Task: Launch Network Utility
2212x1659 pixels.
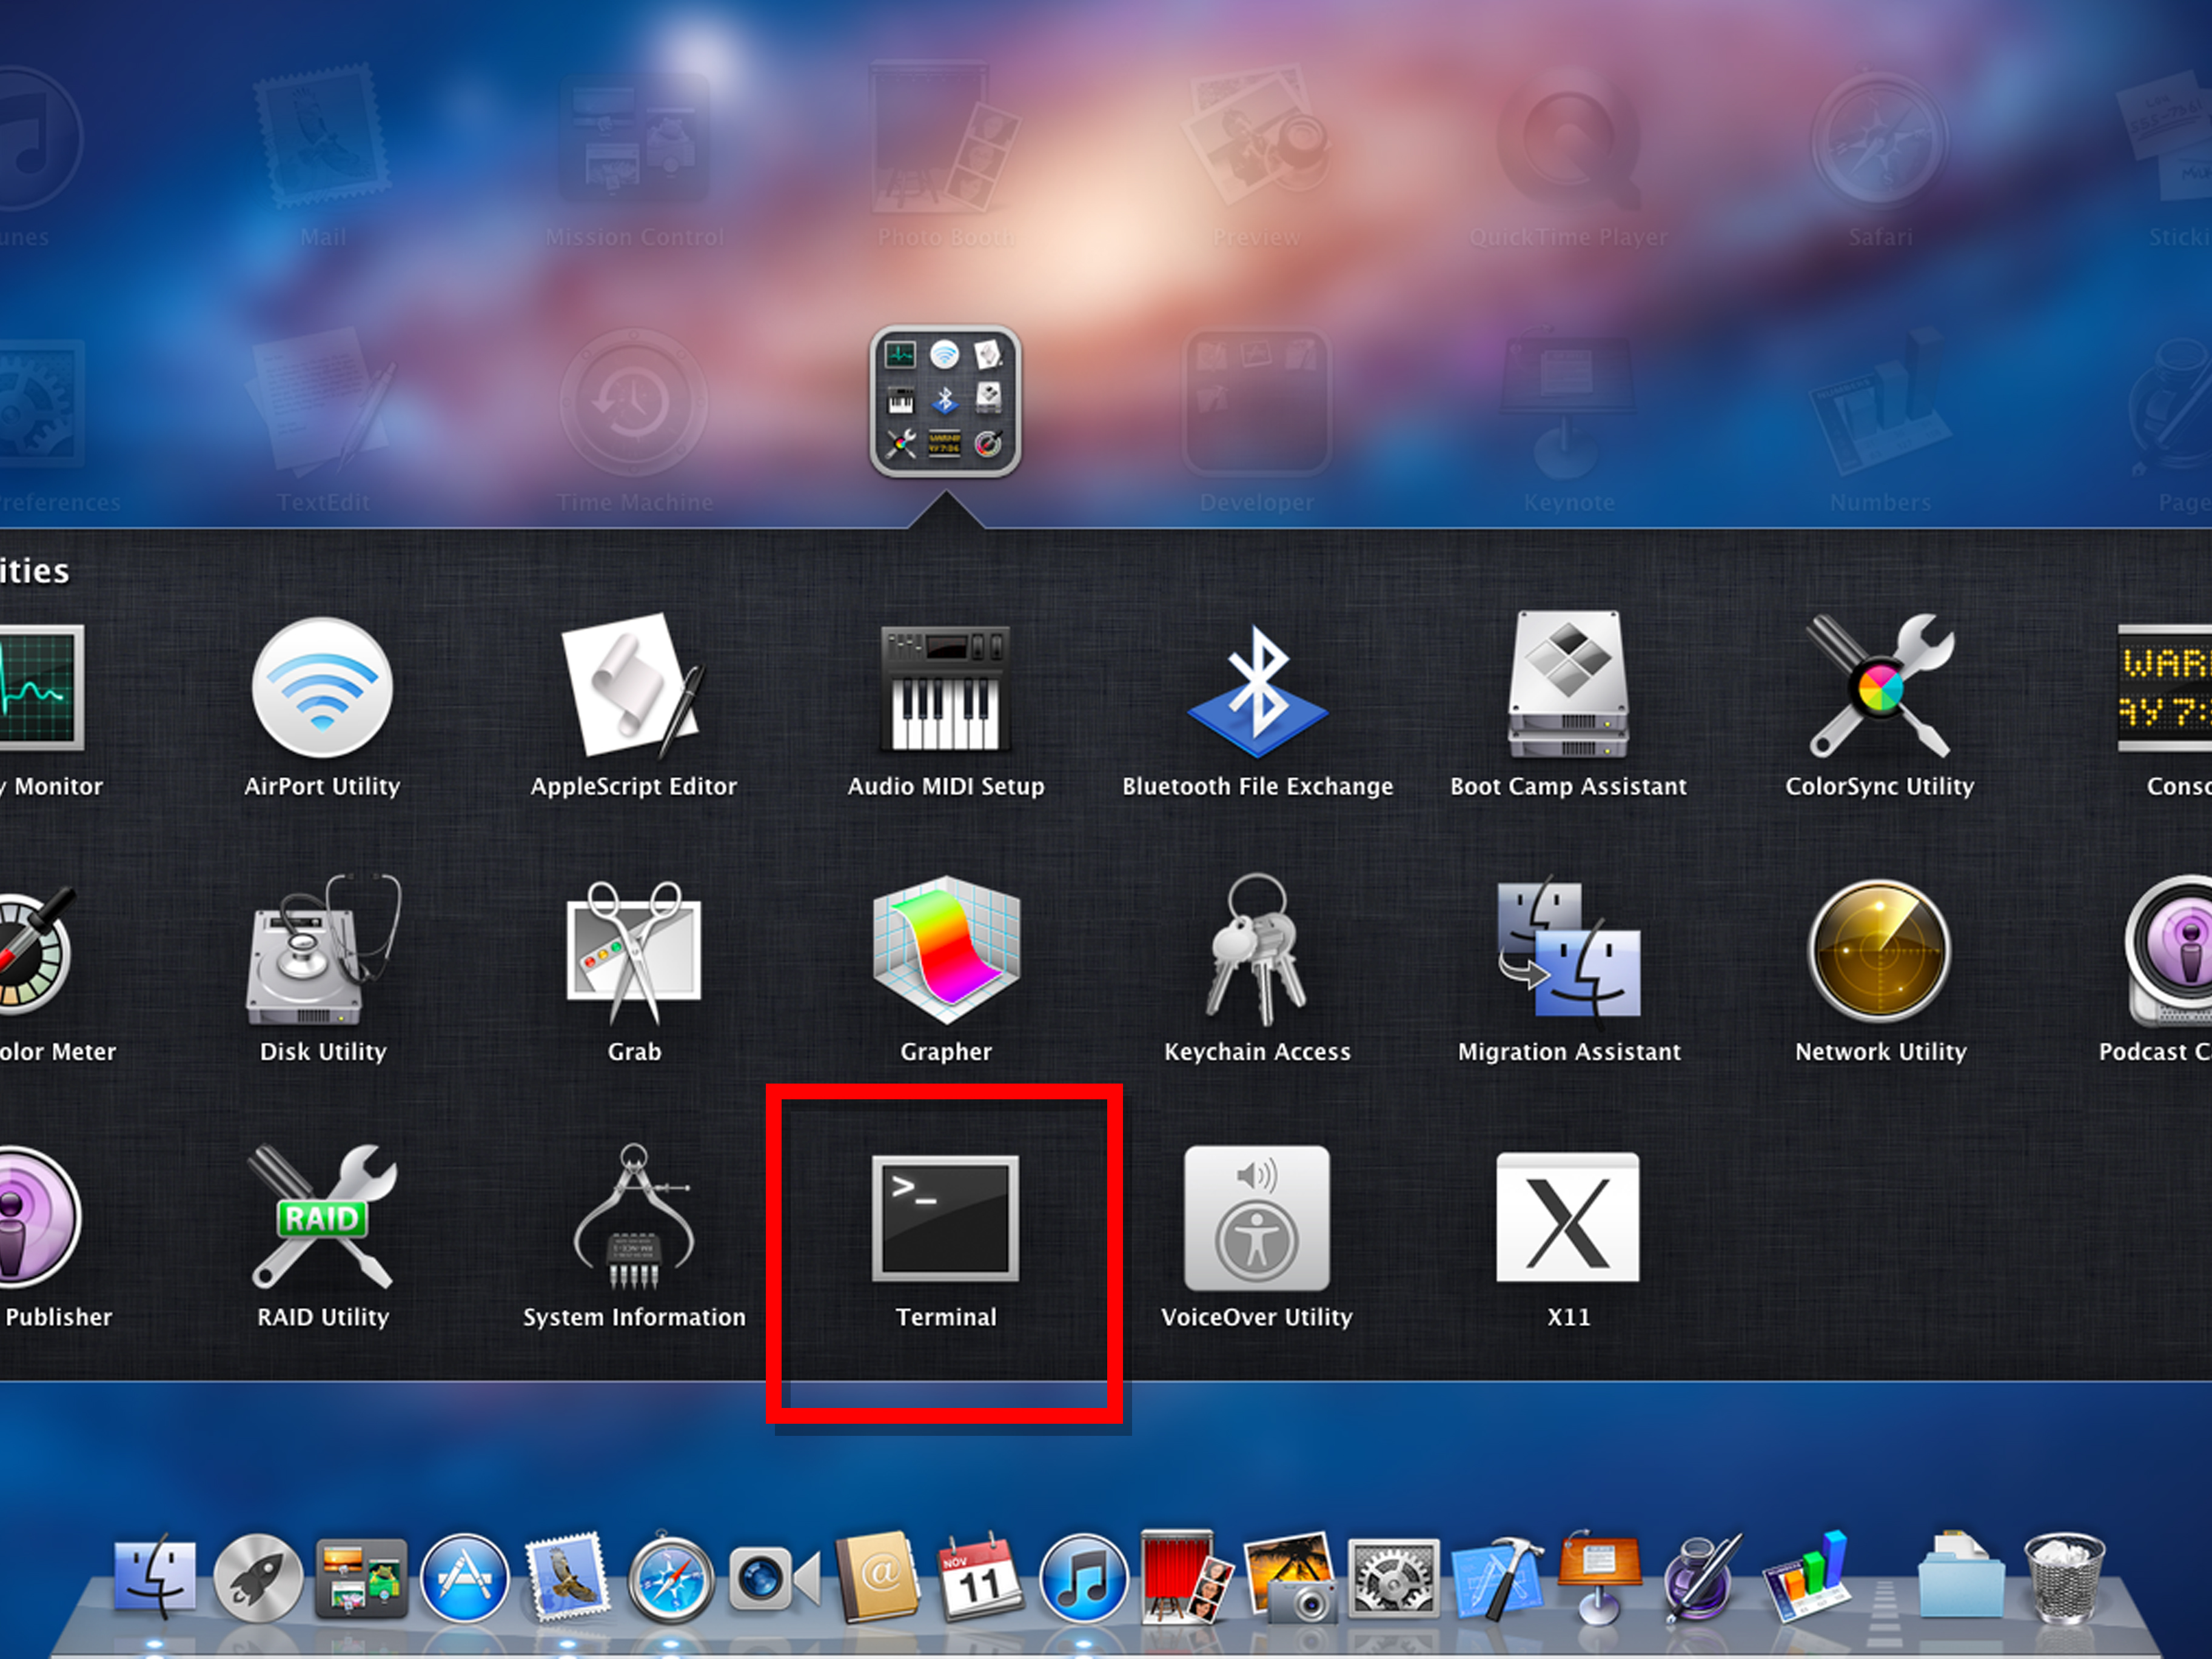Action: click(1880, 950)
